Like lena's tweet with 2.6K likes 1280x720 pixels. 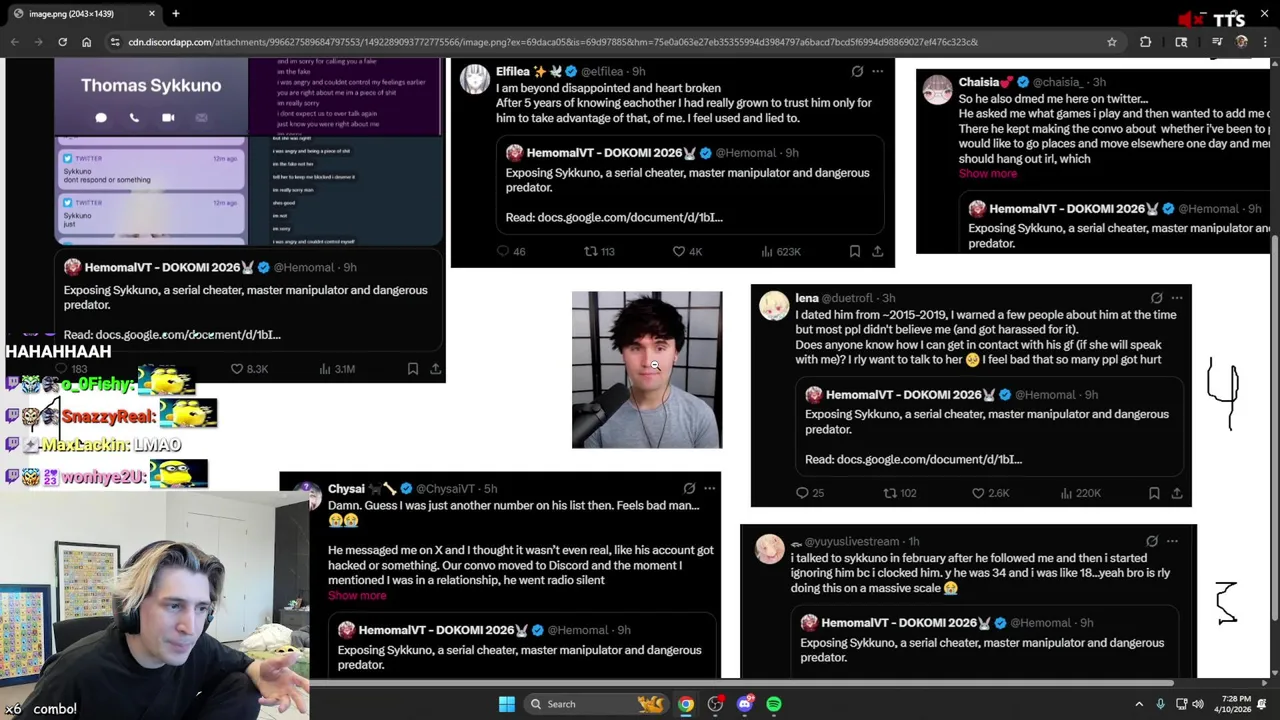pos(978,493)
